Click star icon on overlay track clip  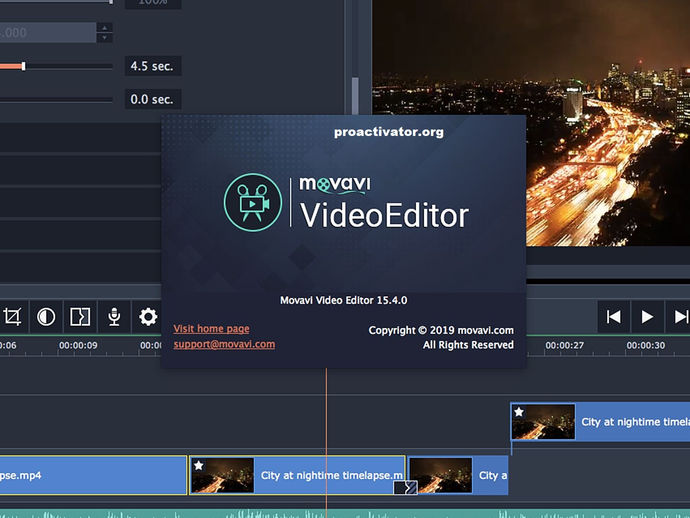pyautogui.click(x=519, y=412)
